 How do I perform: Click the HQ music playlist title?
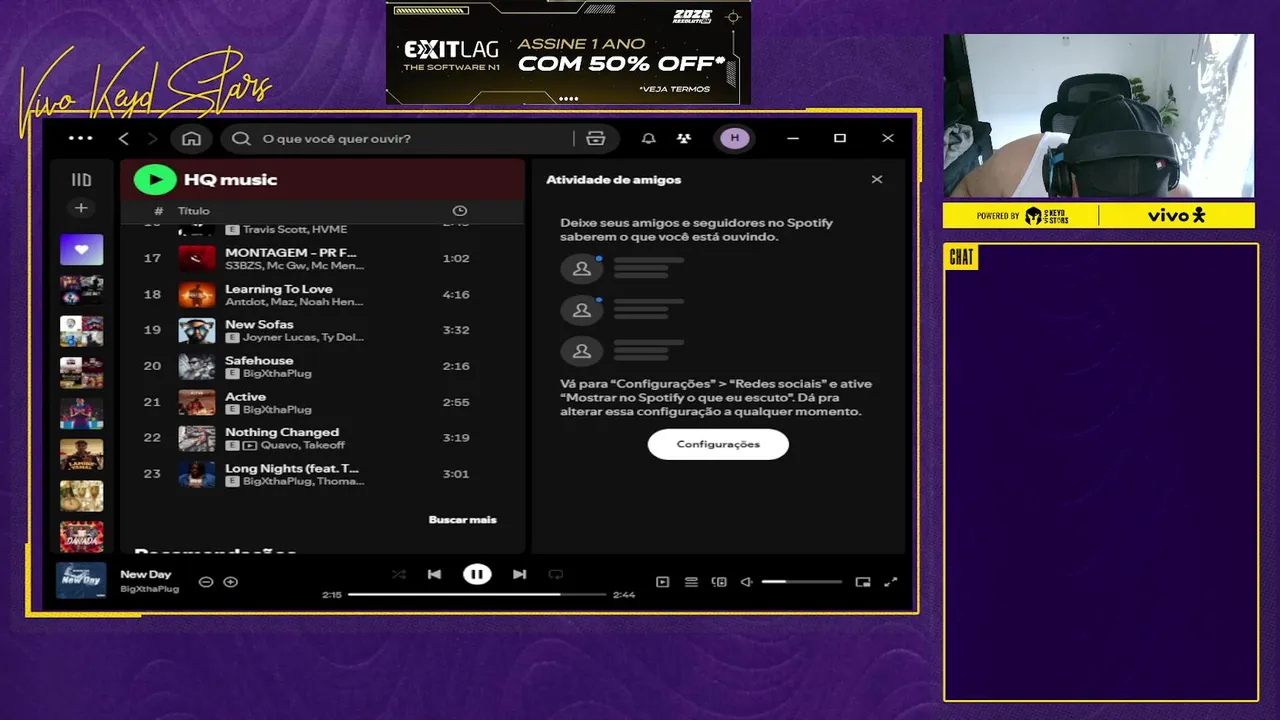click(230, 180)
